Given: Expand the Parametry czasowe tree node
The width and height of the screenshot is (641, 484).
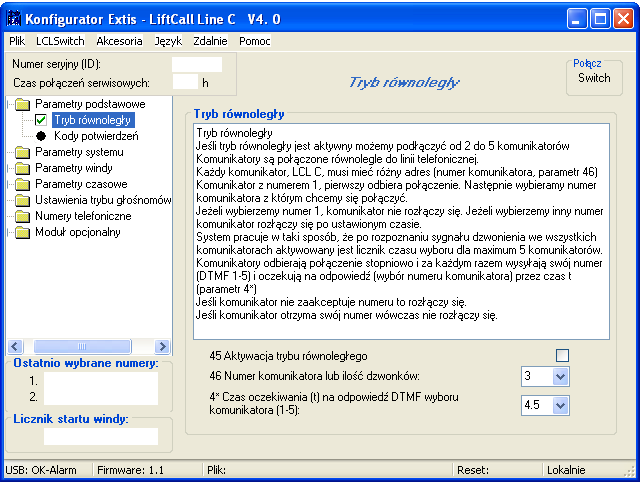Looking at the screenshot, I should pos(9,184).
